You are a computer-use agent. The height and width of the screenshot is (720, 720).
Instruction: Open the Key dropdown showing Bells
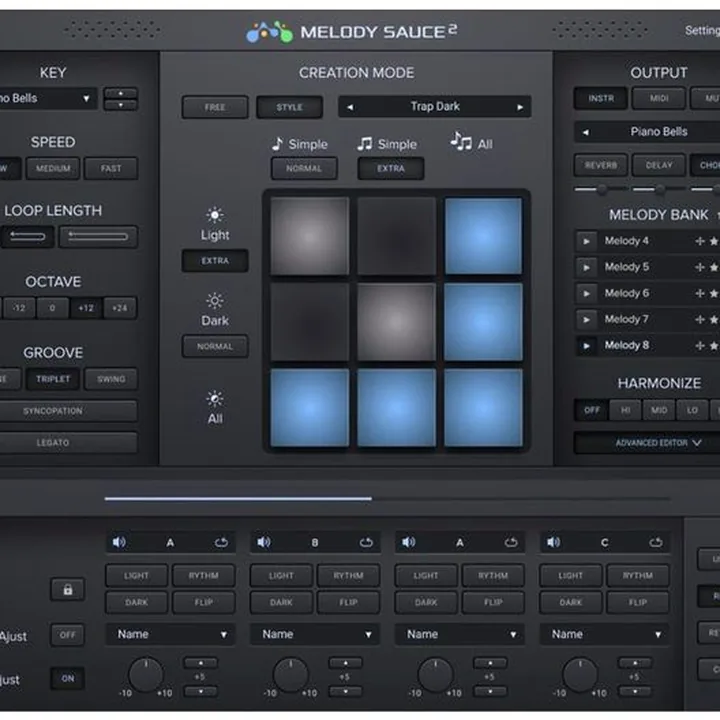coord(48,99)
